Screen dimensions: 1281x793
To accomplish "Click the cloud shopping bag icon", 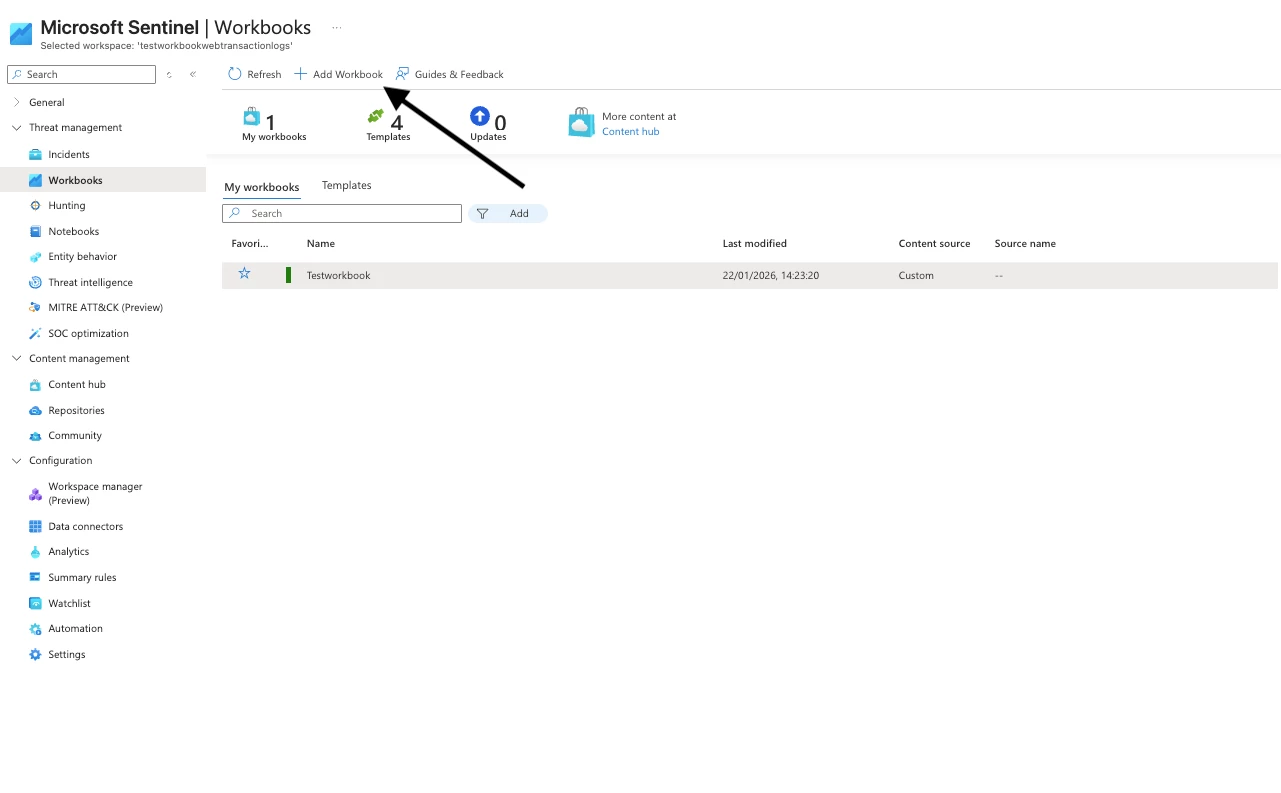I will [x=581, y=123].
